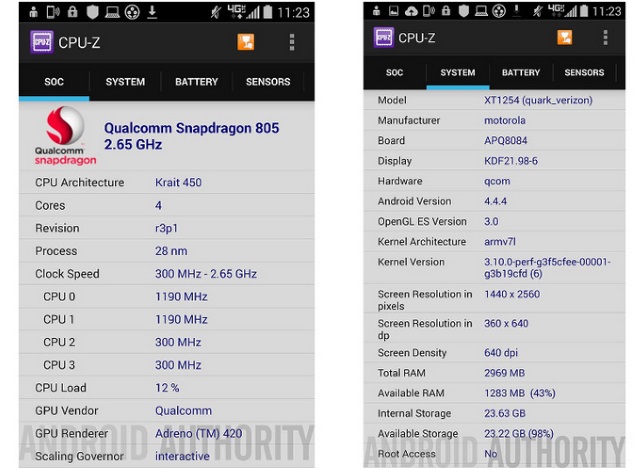Tap 1440 x 2560 resolution value
635x468 pixels.
point(512,294)
